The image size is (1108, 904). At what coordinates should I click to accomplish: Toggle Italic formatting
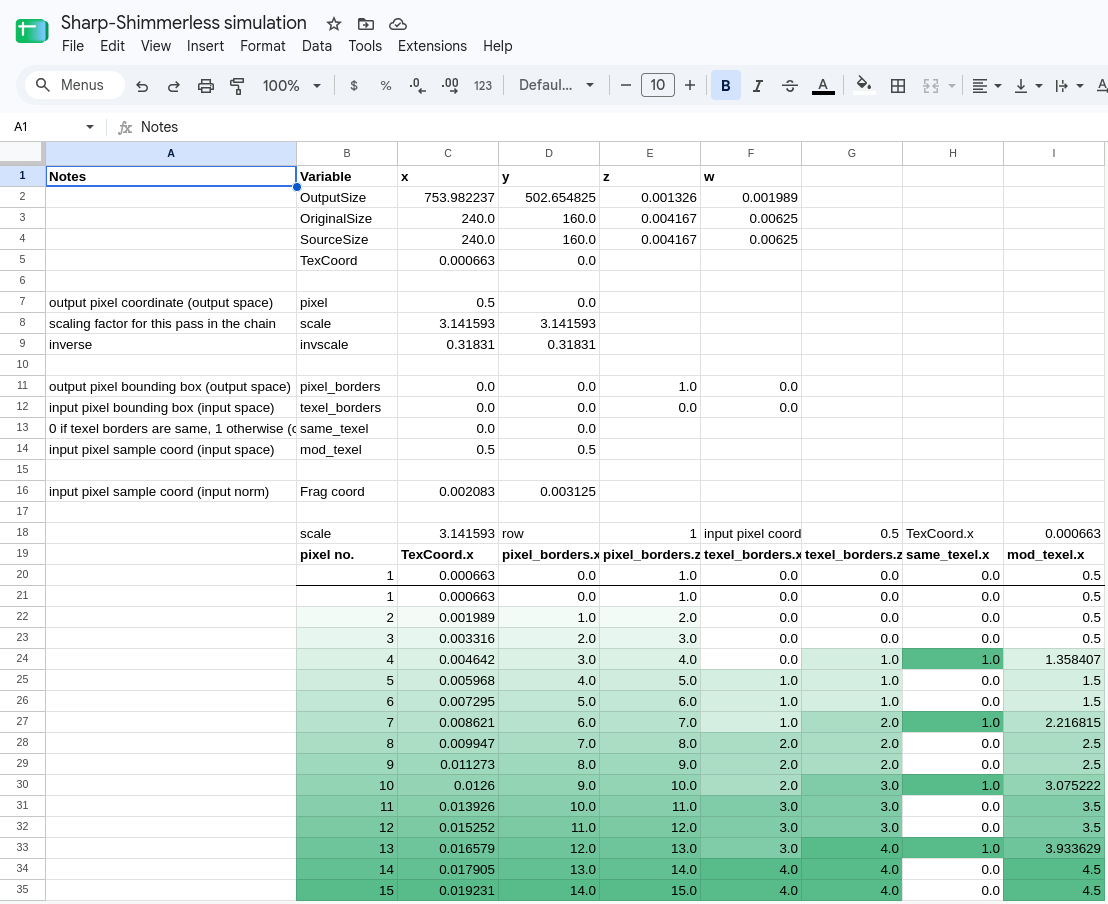tap(758, 86)
